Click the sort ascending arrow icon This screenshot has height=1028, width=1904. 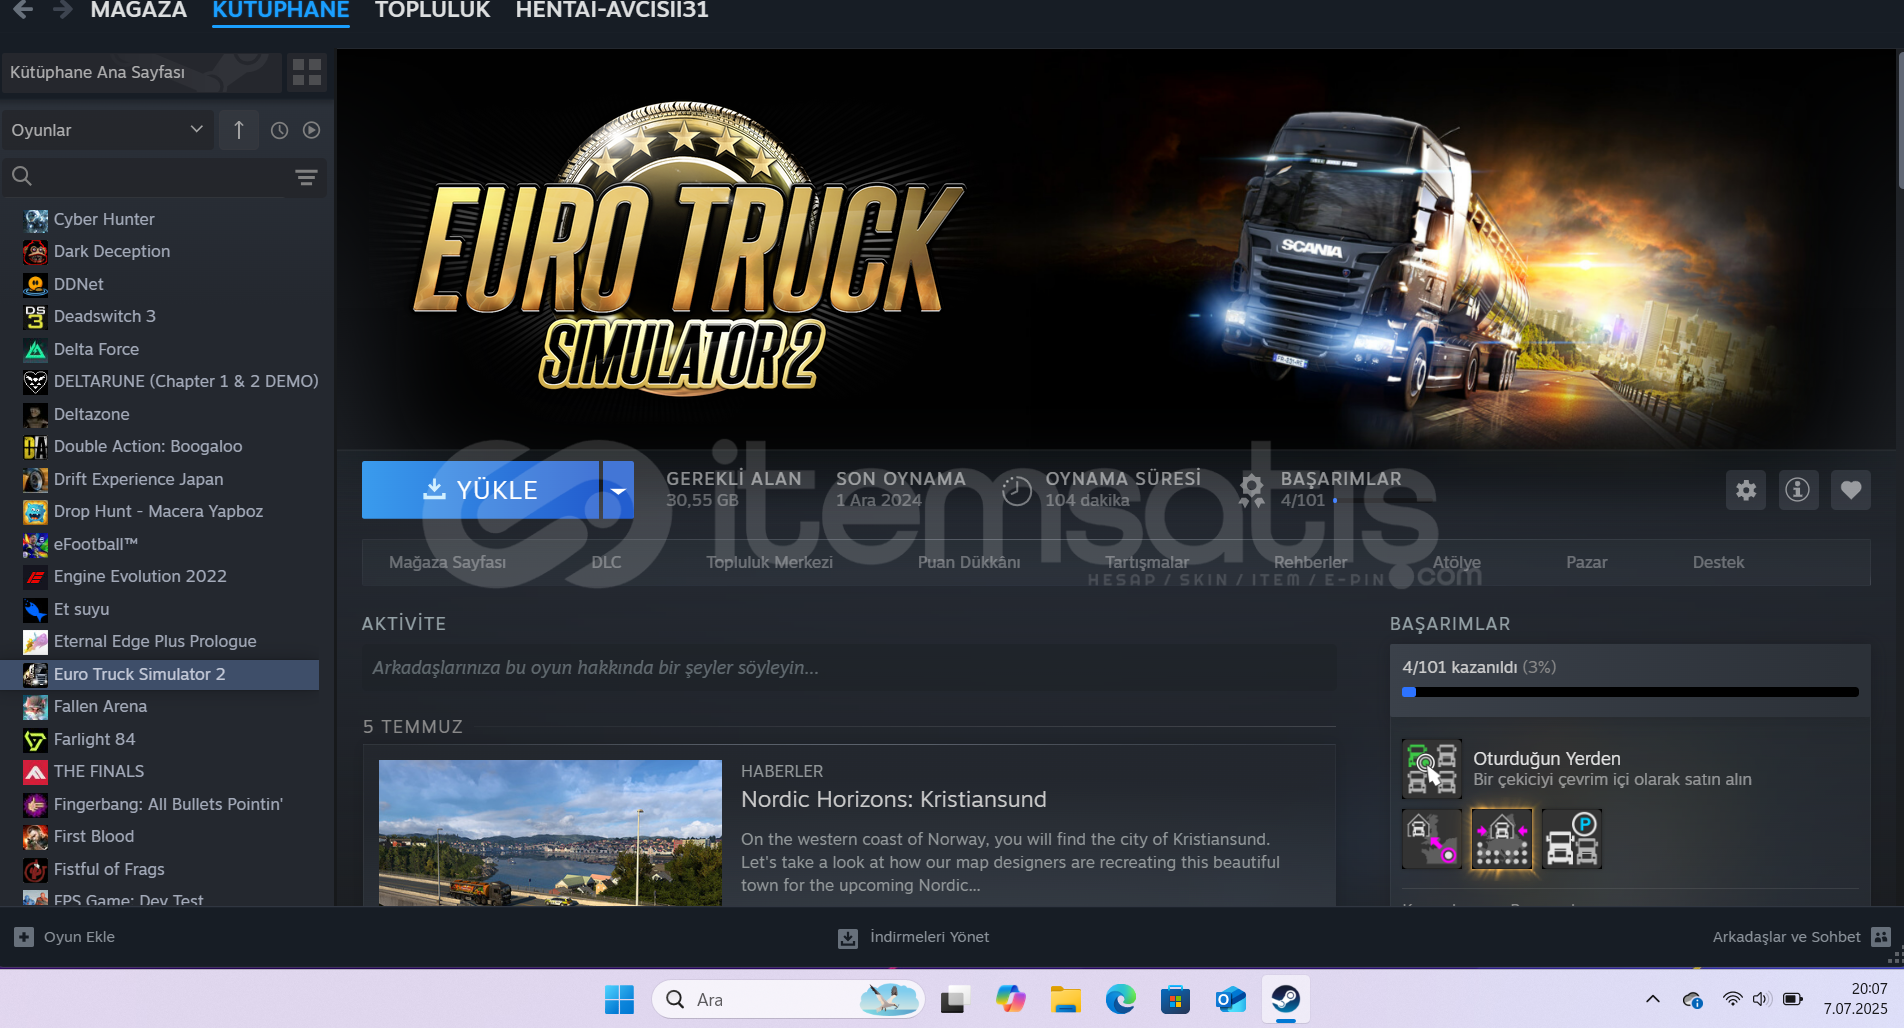(x=238, y=130)
